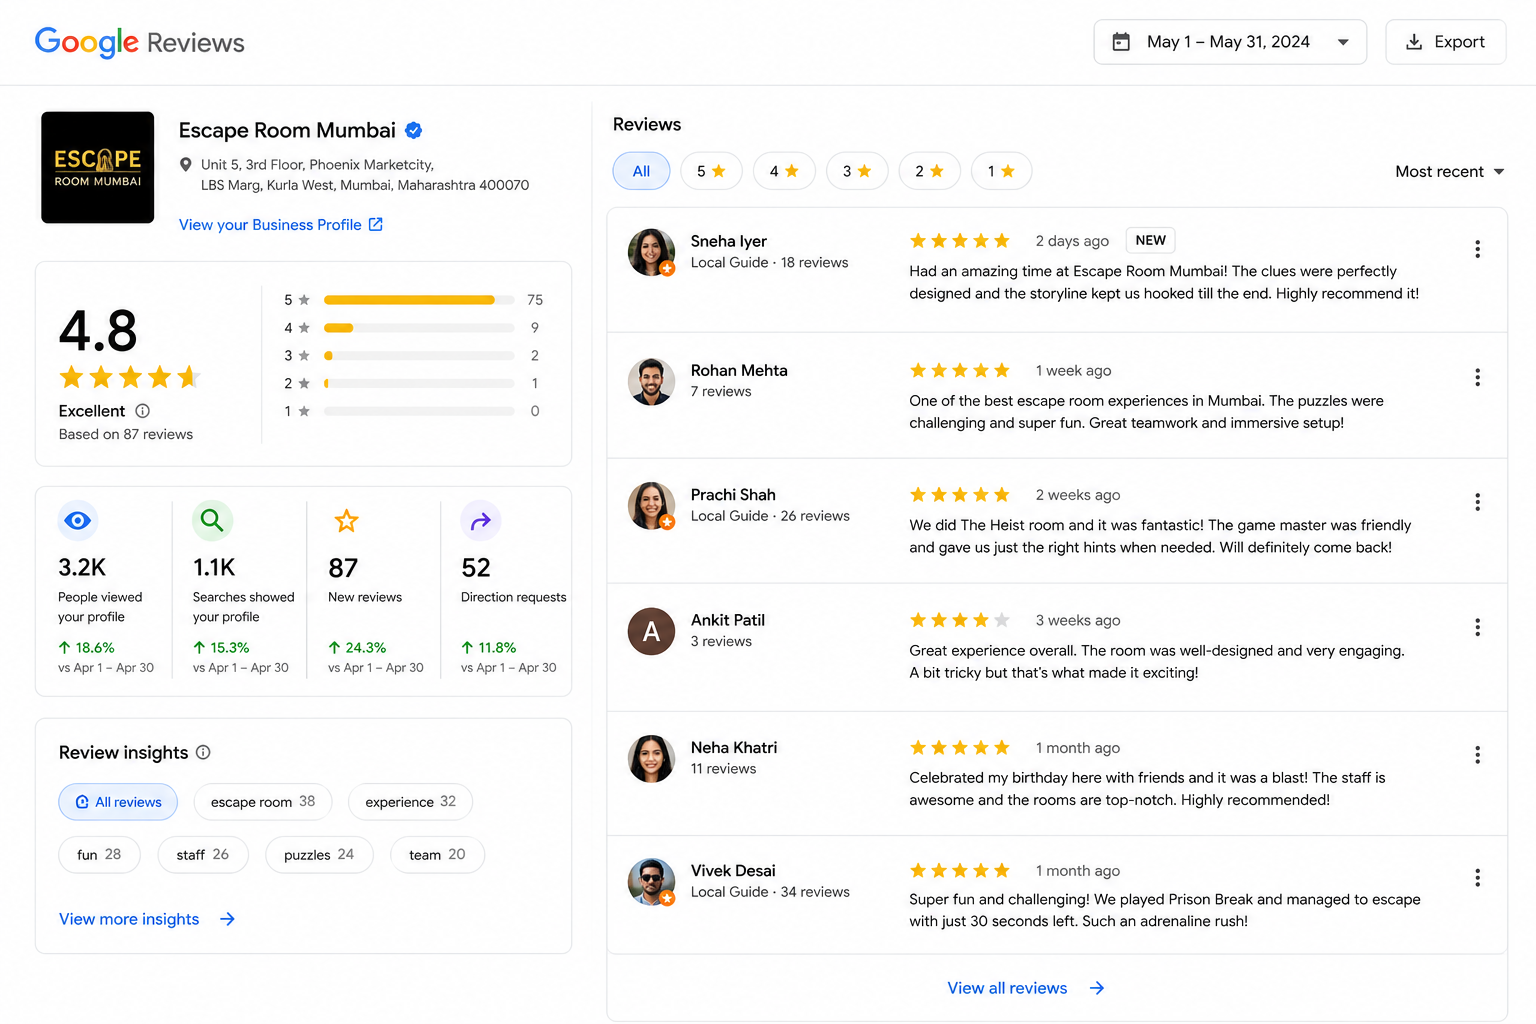Click the location pin icon by the address
The width and height of the screenshot is (1536, 1024).
pyautogui.click(x=185, y=165)
